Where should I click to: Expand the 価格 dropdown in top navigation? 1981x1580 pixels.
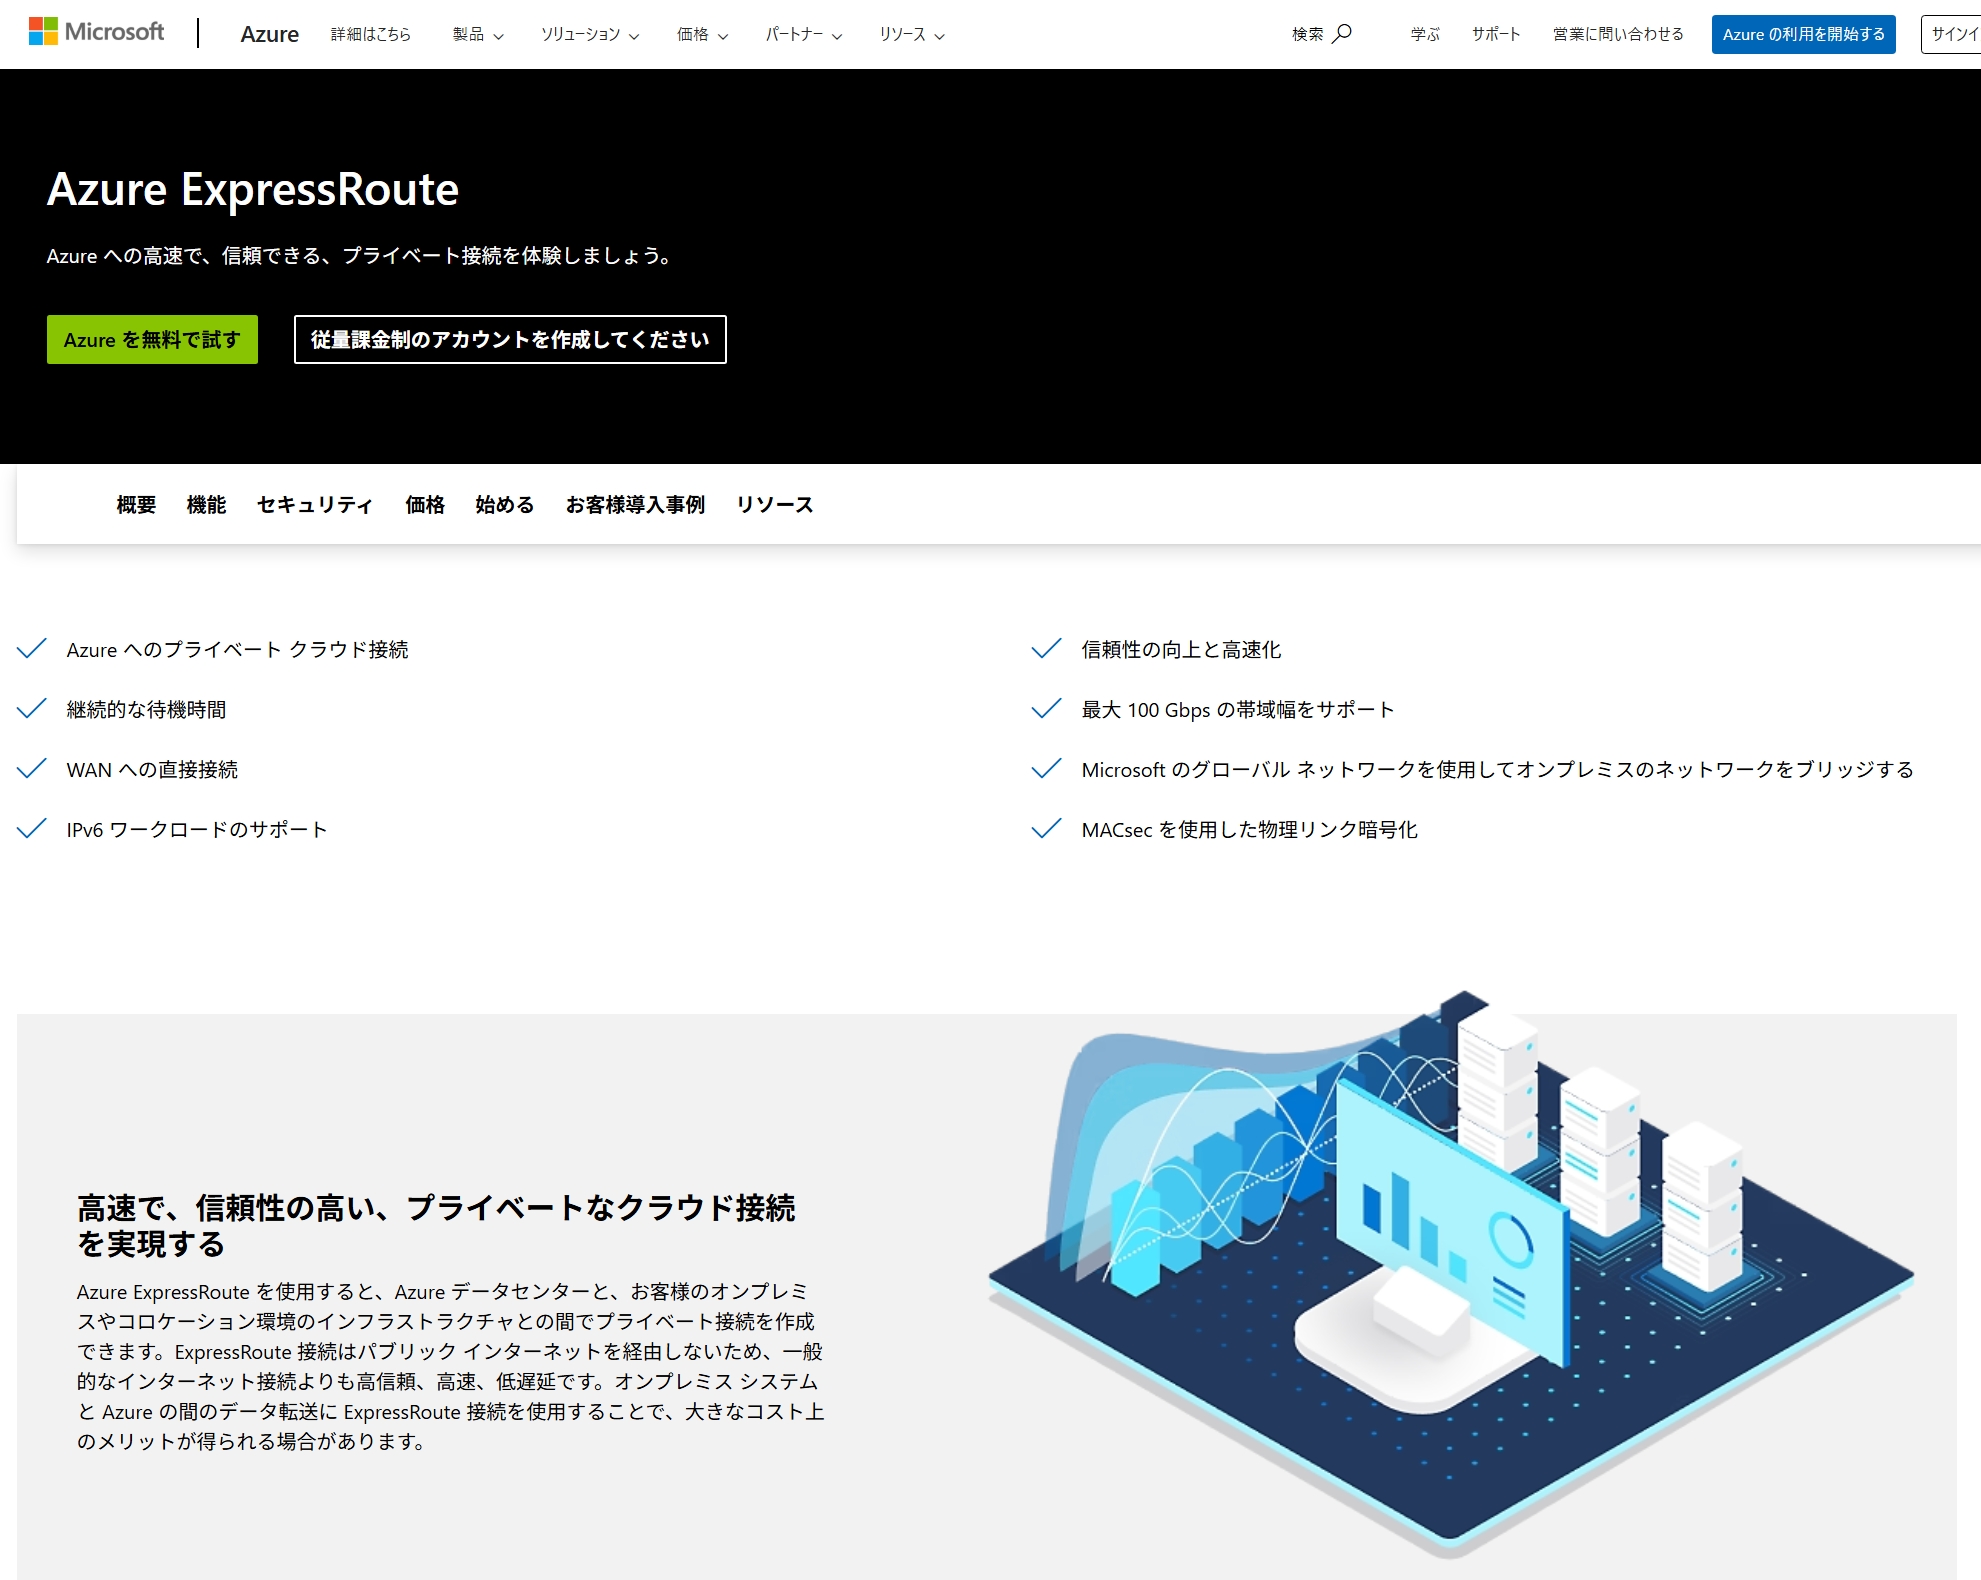click(x=702, y=34)
